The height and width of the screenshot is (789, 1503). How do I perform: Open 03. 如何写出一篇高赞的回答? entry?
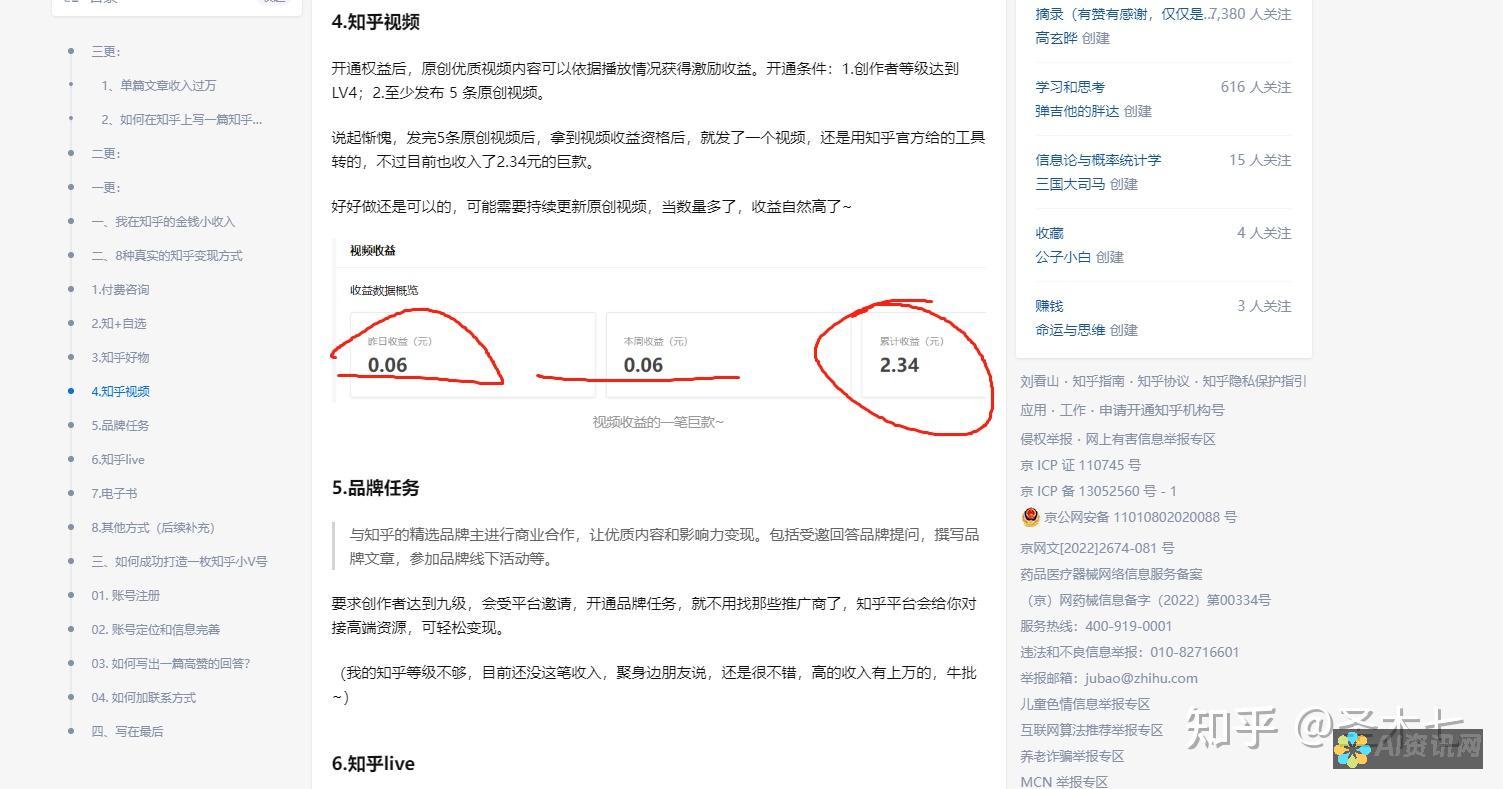[171, 663]
